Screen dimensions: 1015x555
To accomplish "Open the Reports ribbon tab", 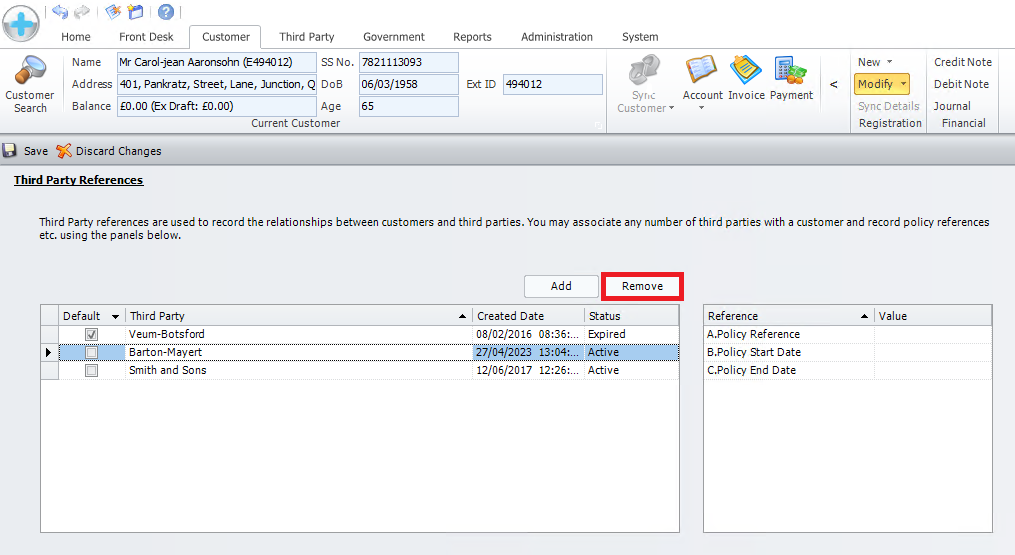I will [472, 37].
